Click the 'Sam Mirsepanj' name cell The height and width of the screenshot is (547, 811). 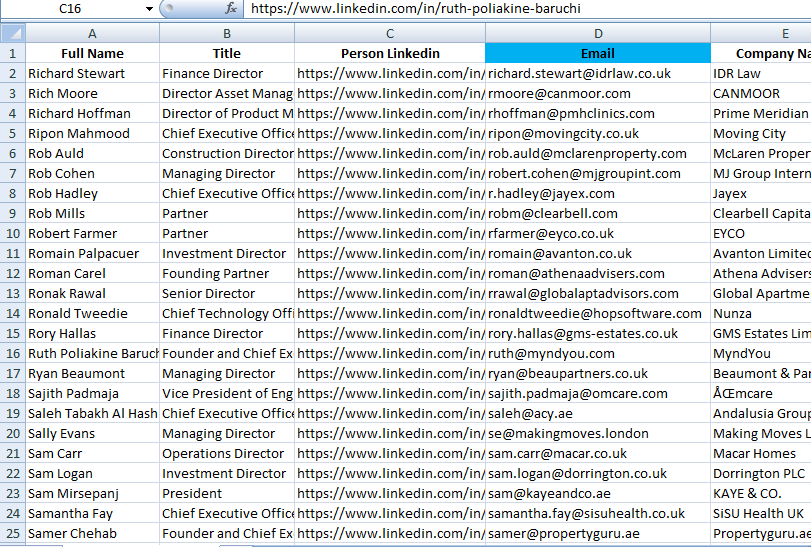(93, 494)
